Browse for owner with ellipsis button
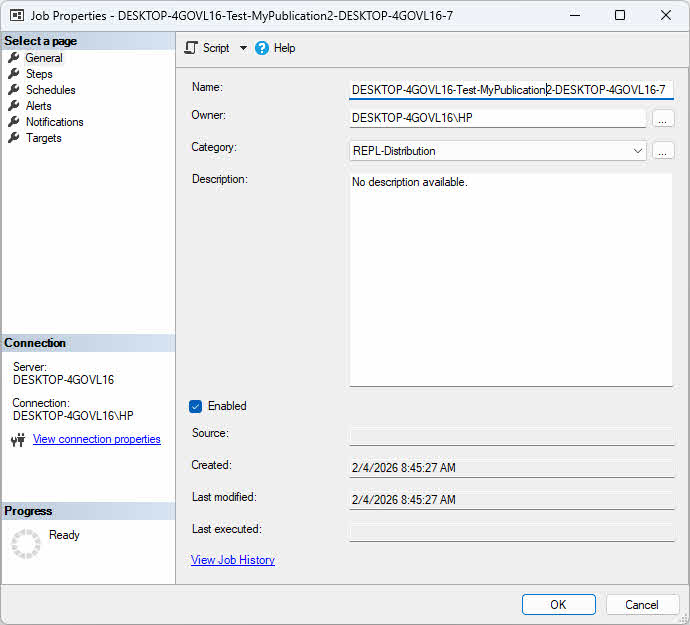 [x=663, y=118]
